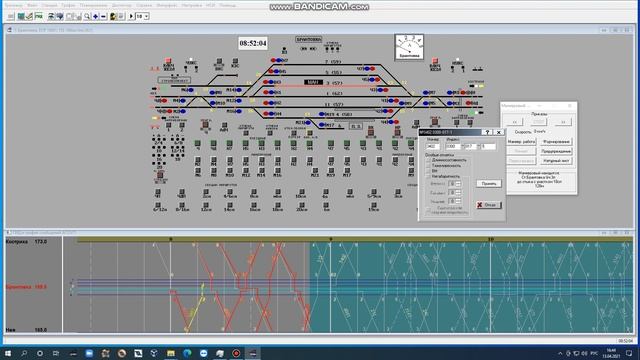Open the НСИ menu
The width and height of the screenshot is (640, 360).
[211, 5]
